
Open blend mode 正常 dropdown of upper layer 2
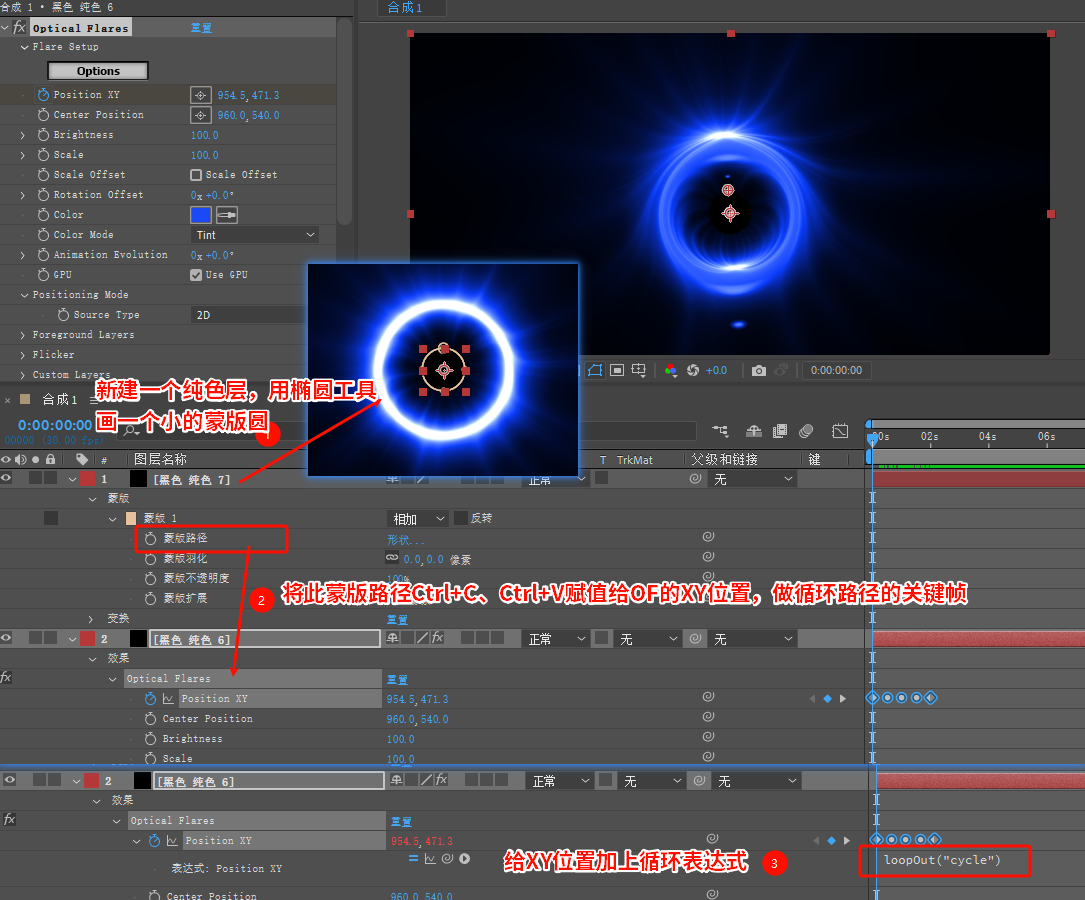click(556, 639)
